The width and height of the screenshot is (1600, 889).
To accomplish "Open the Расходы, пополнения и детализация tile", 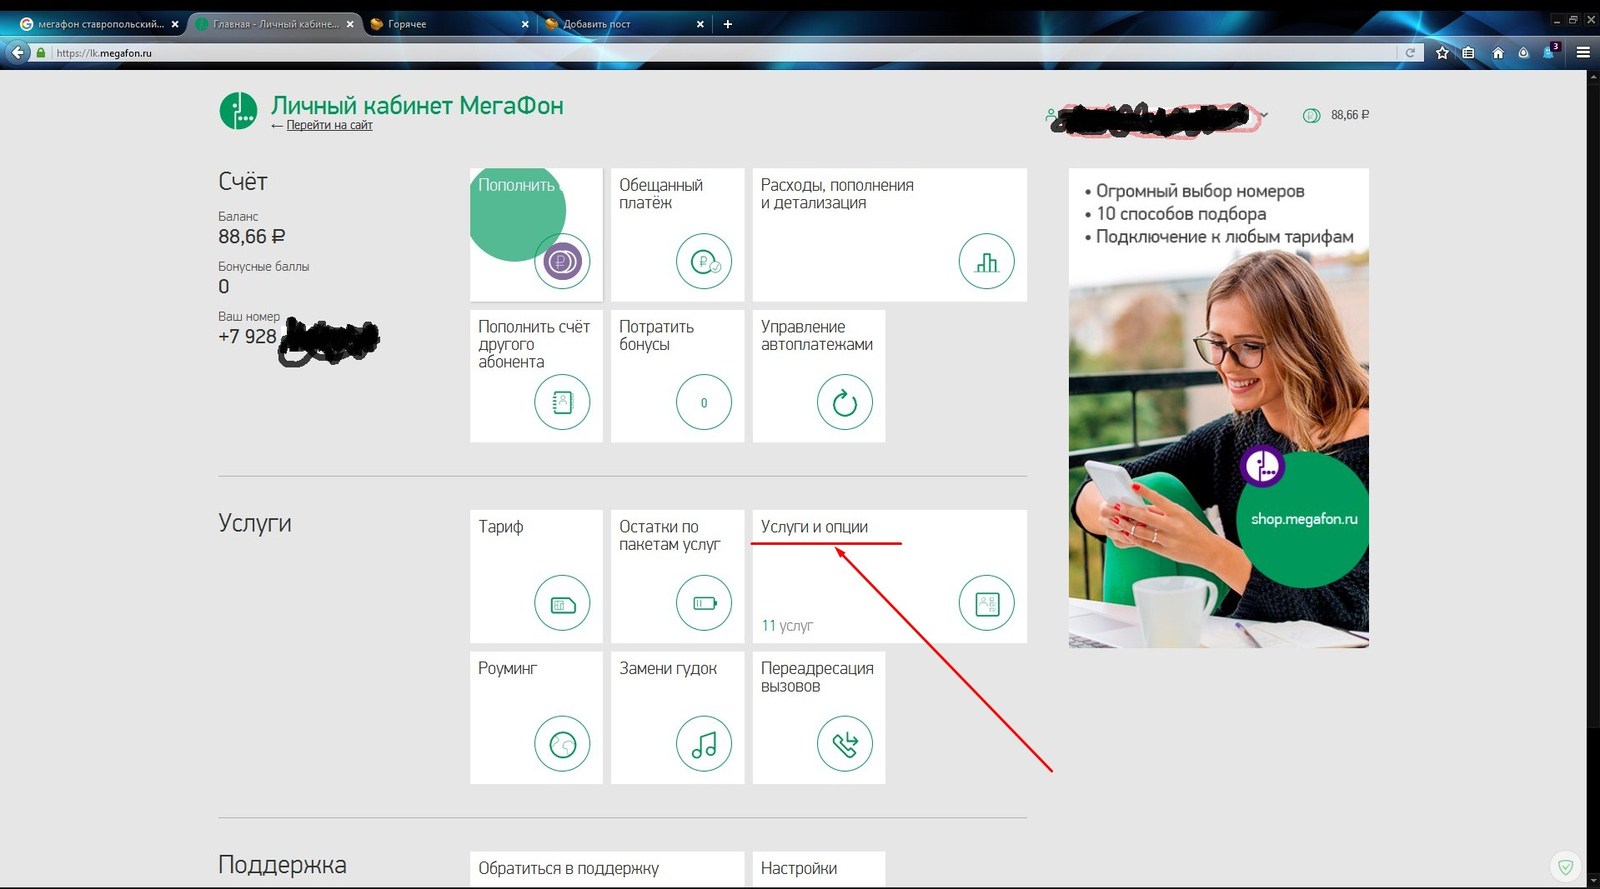I will tap(889, 234).
